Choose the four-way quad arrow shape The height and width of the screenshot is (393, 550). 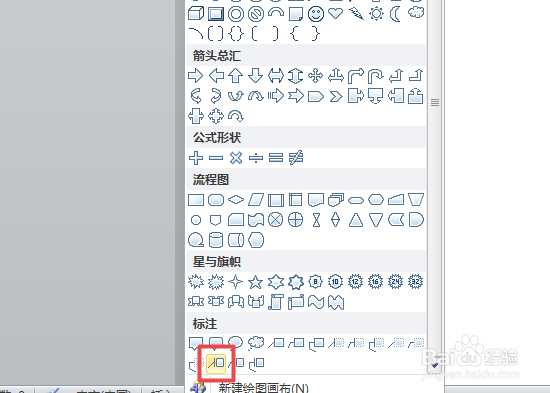316,75
